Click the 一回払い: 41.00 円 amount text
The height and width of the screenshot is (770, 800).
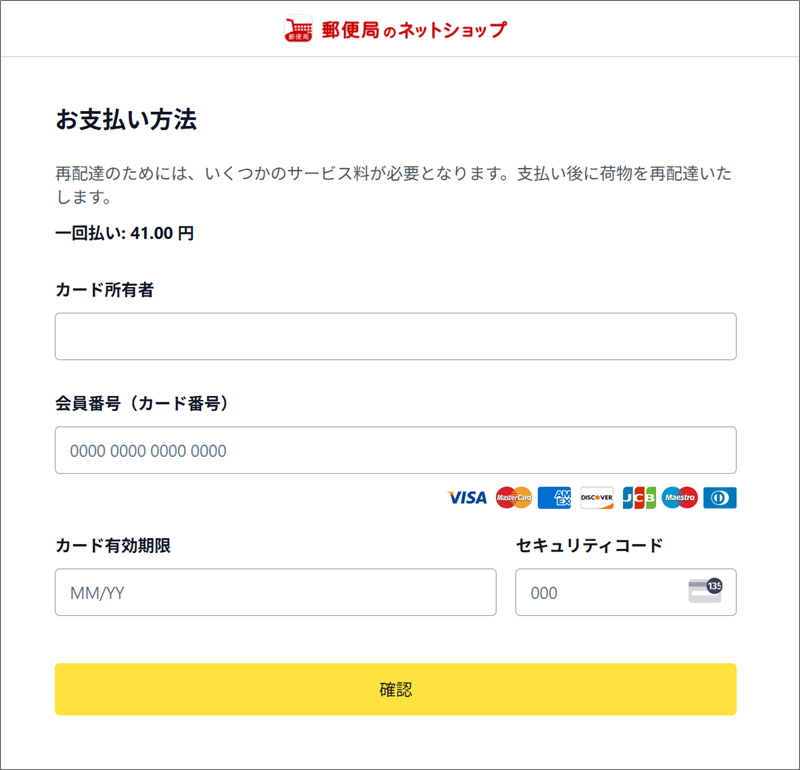pos(124,233)
